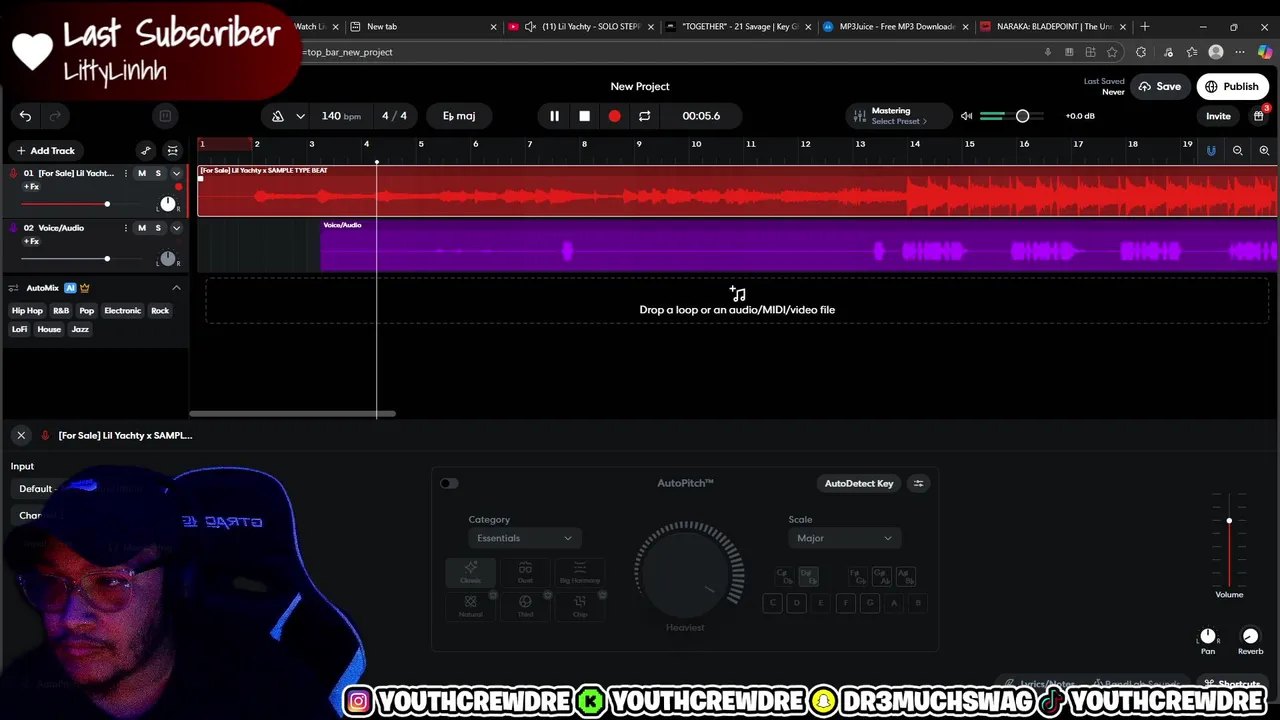
Task: Open the E♭ maj key selector
Action: point(459,116)
